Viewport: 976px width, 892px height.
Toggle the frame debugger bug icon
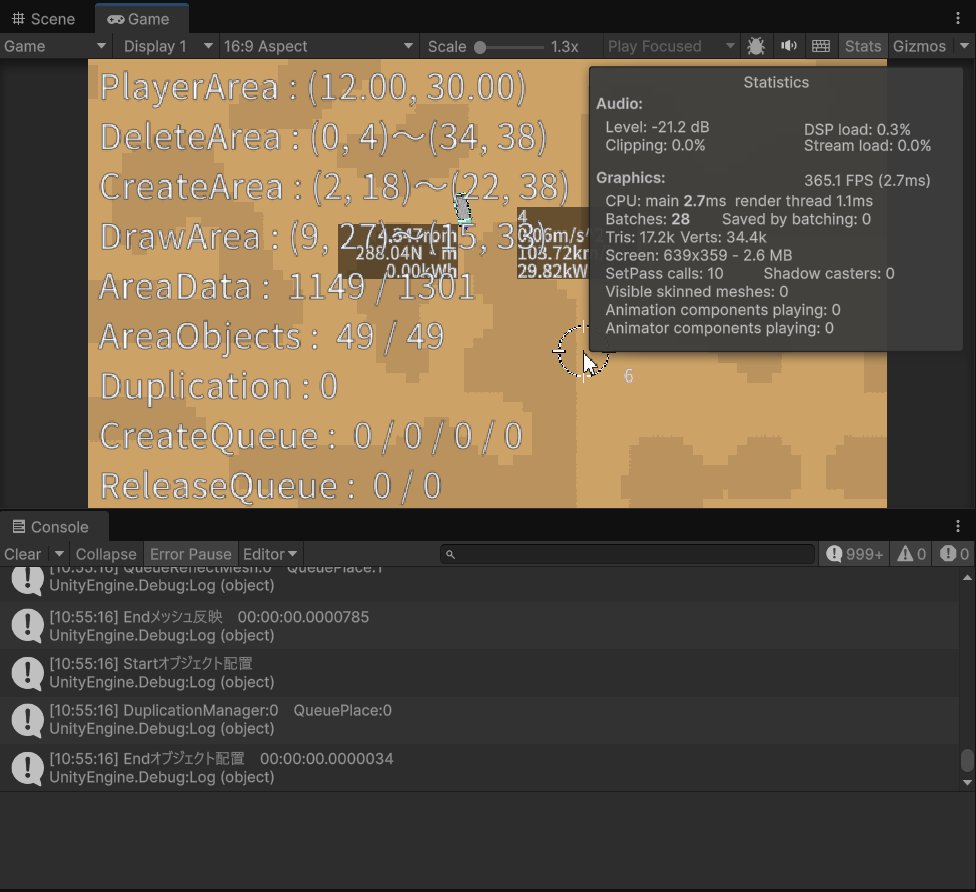point(756,46)
